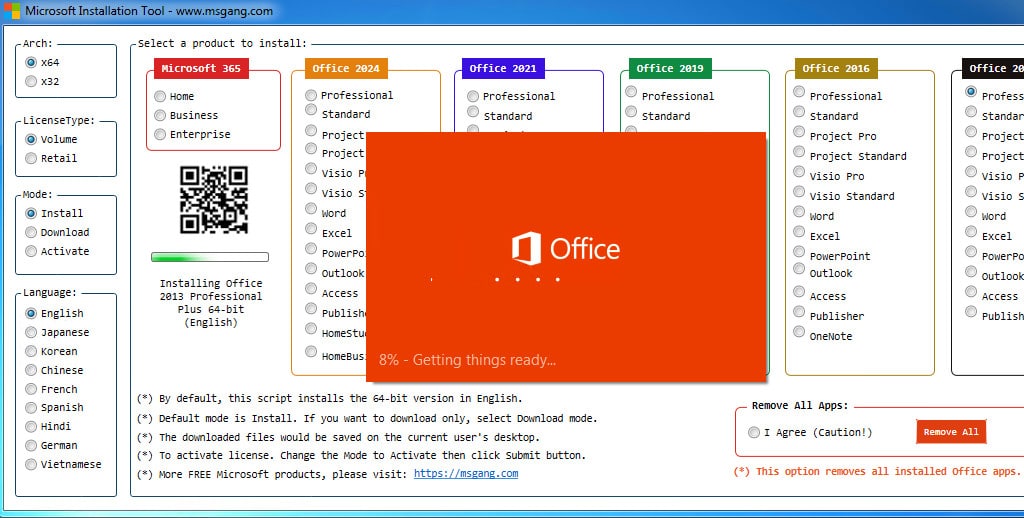The height and width of the screenshot is (518, 1024).
Task: Select Office 2016 Publisher
Action: [x=799, y=312]
